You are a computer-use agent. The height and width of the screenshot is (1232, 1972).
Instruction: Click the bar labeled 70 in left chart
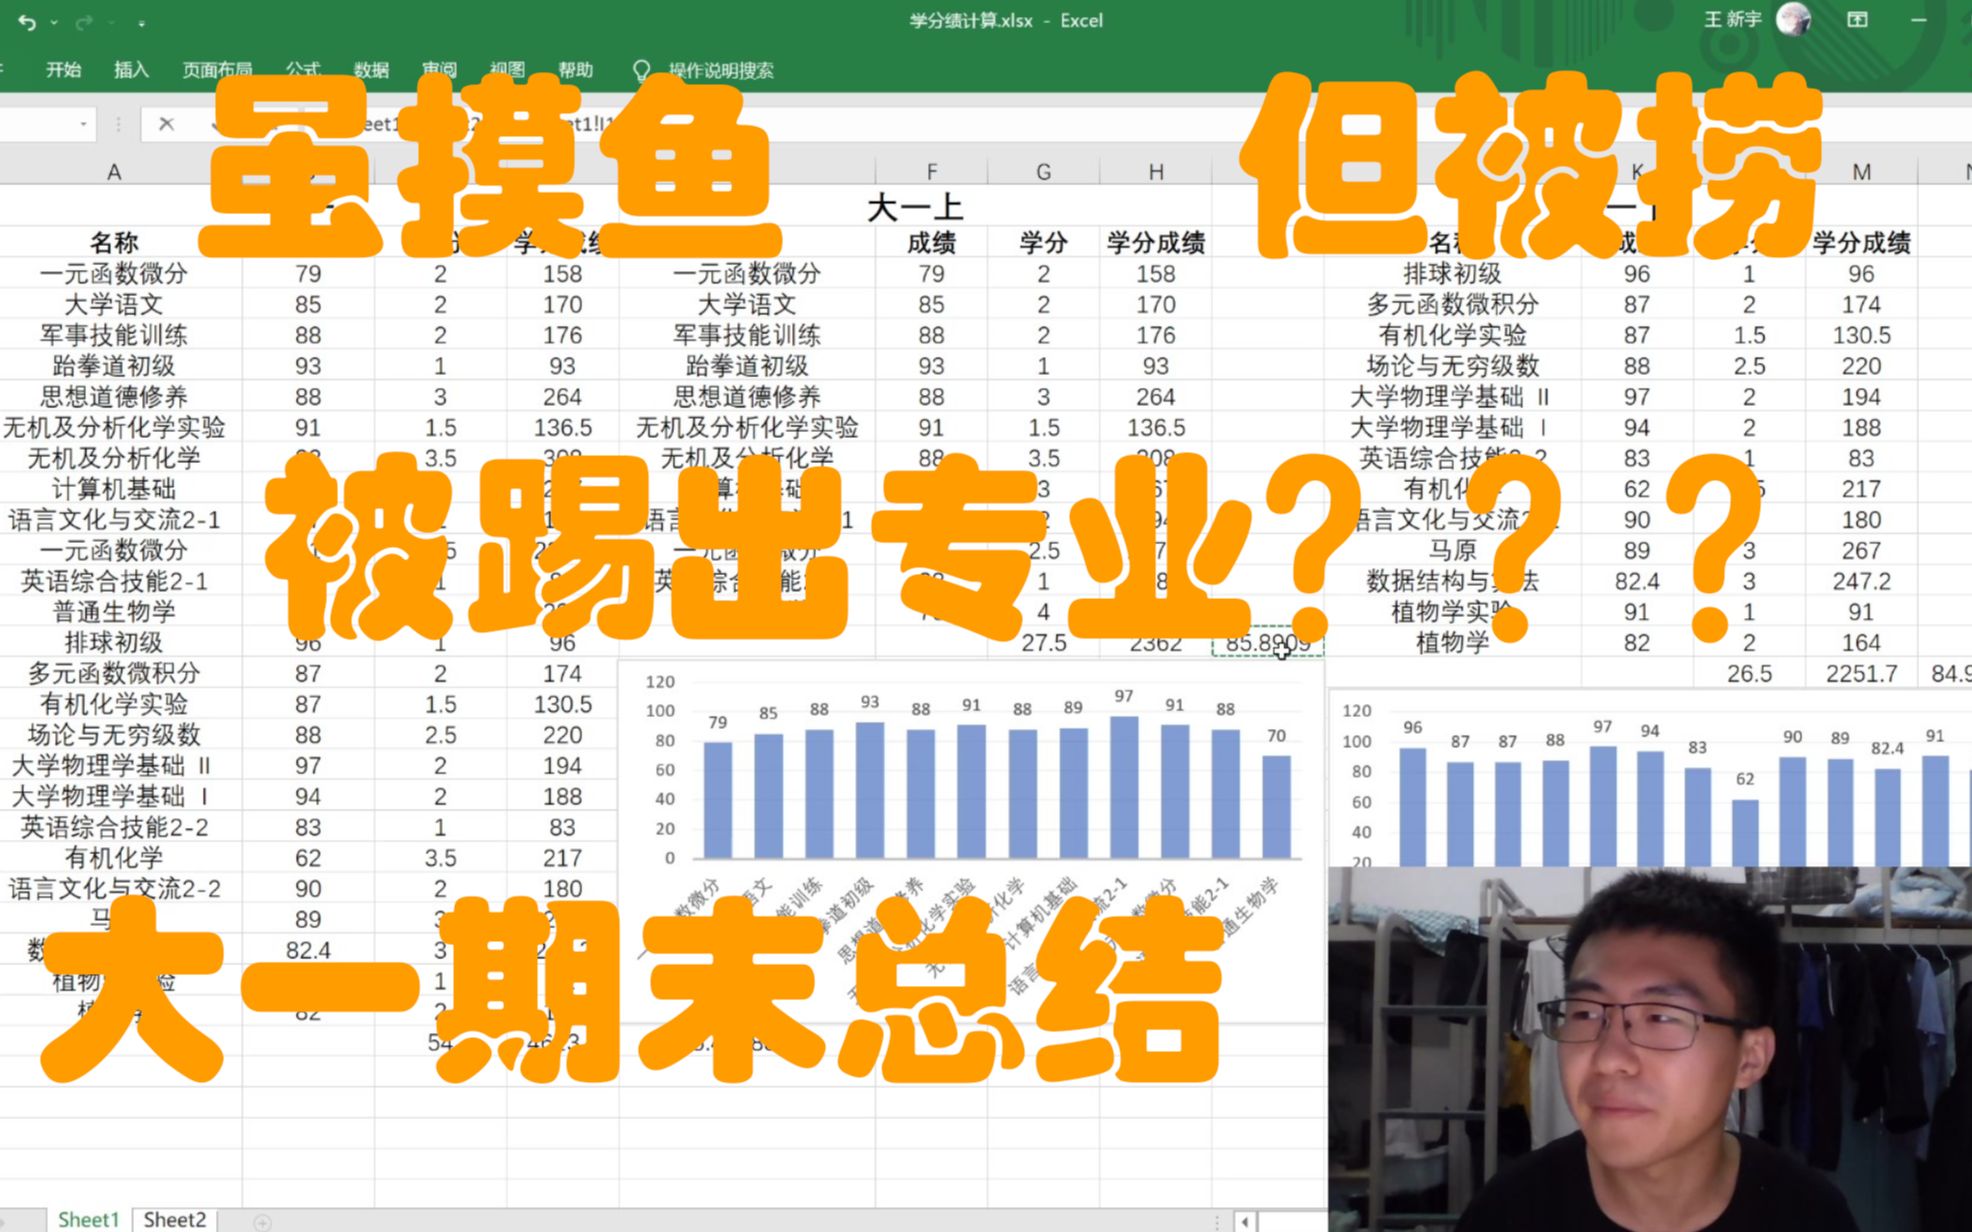click(x=1276, y=806)
